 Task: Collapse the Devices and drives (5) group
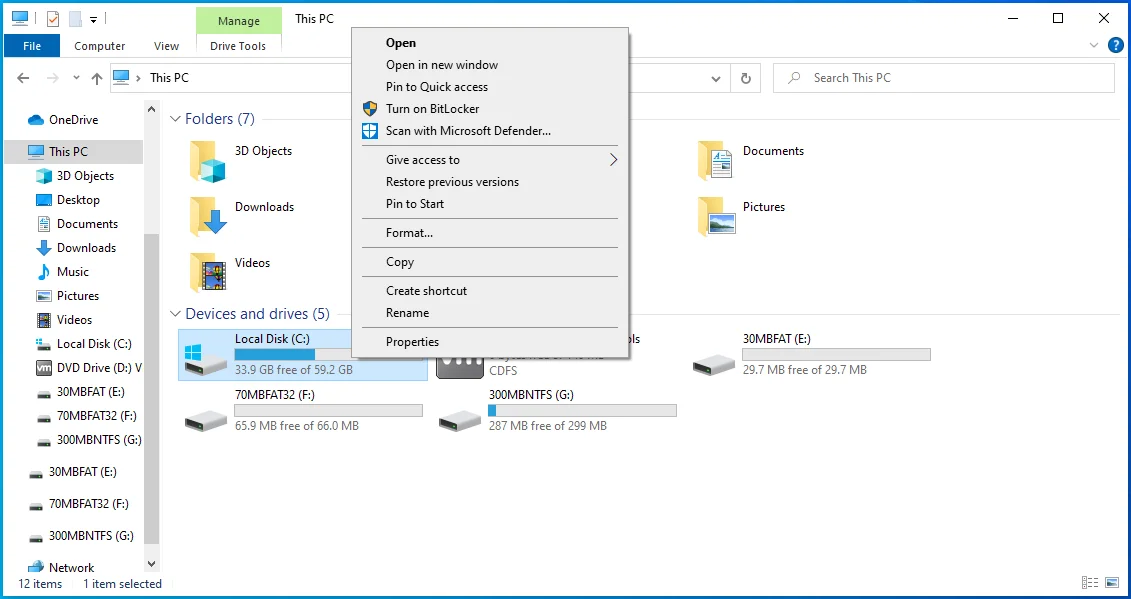click(x=175, y=314)
